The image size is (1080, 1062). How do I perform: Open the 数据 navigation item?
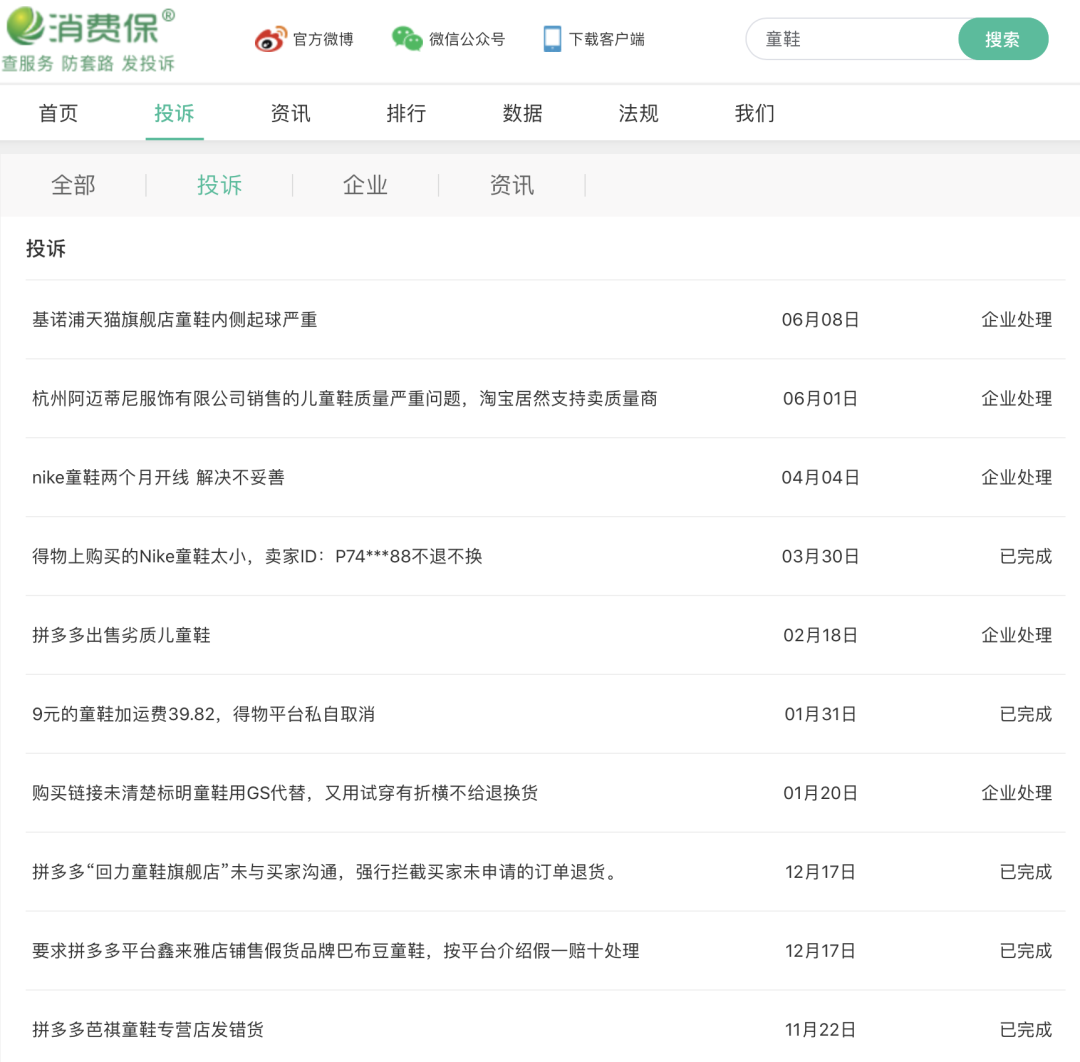522,113
